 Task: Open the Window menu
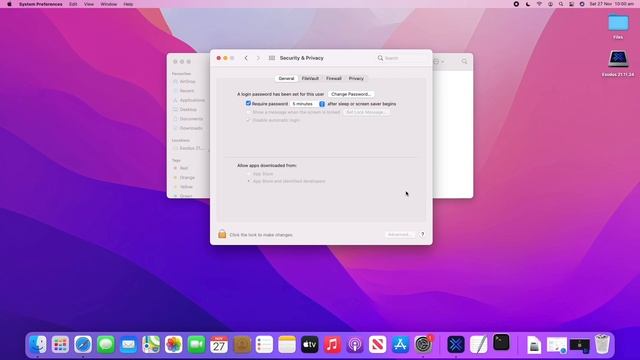coord(109,4)
